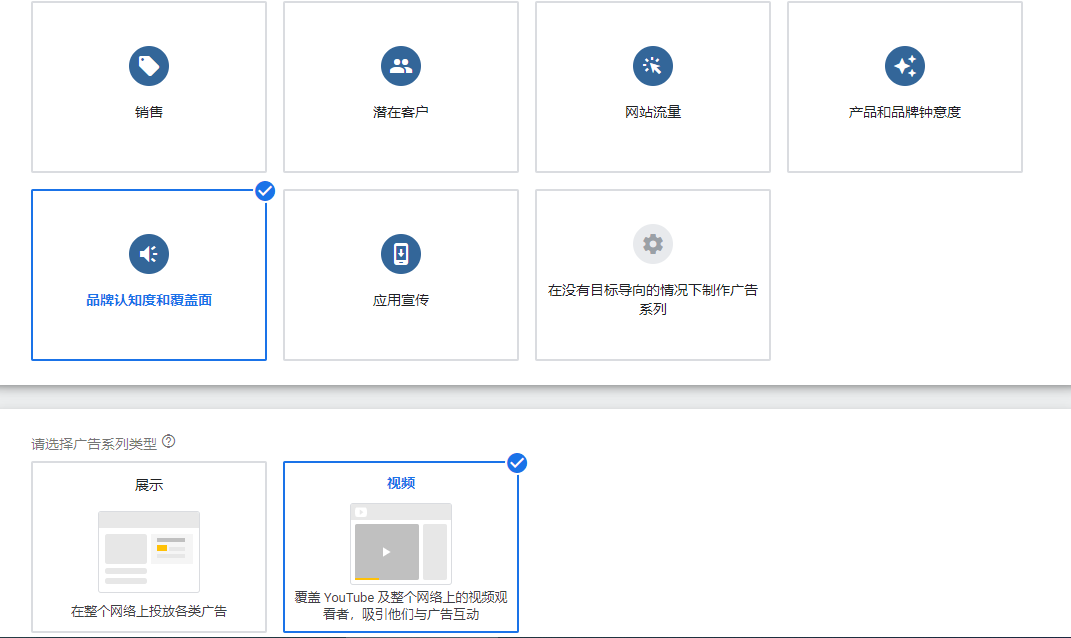The height and width of the screenshot is (638, 1071).
Task: Click the price tag icon for 销售
Action: tap(149, 66)
